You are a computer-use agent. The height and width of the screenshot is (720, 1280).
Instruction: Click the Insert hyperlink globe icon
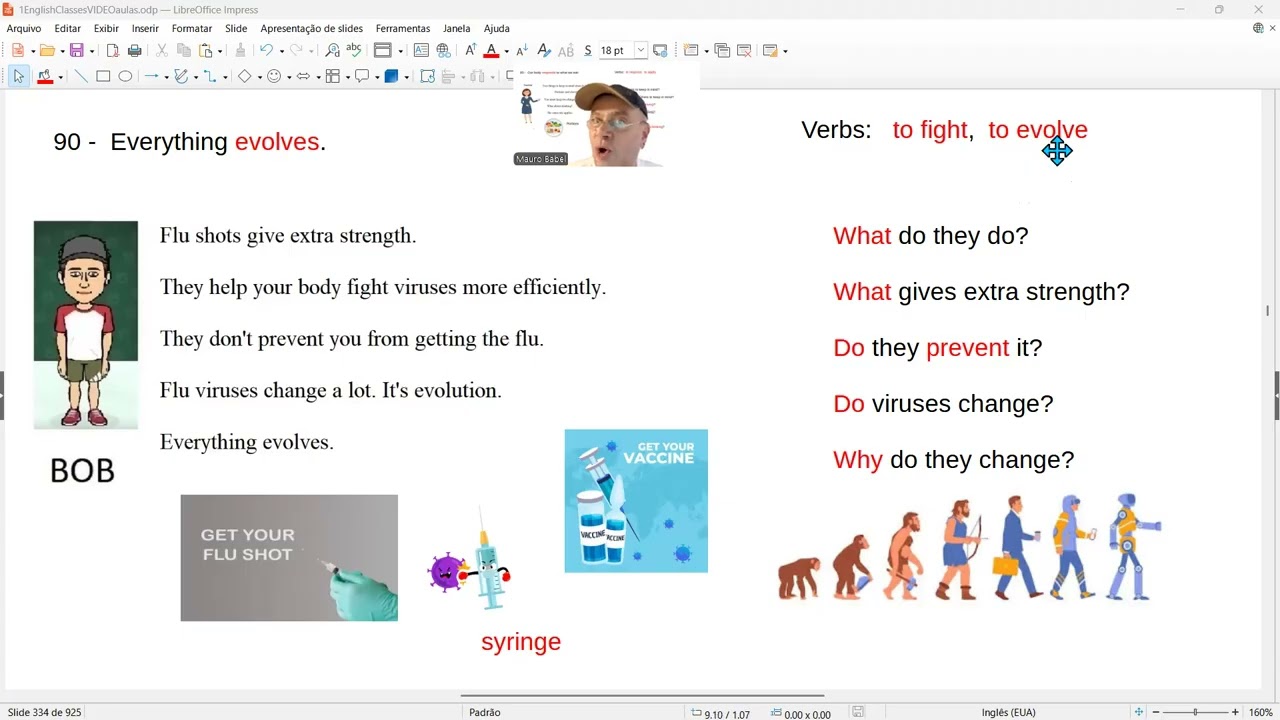[443, 50]
